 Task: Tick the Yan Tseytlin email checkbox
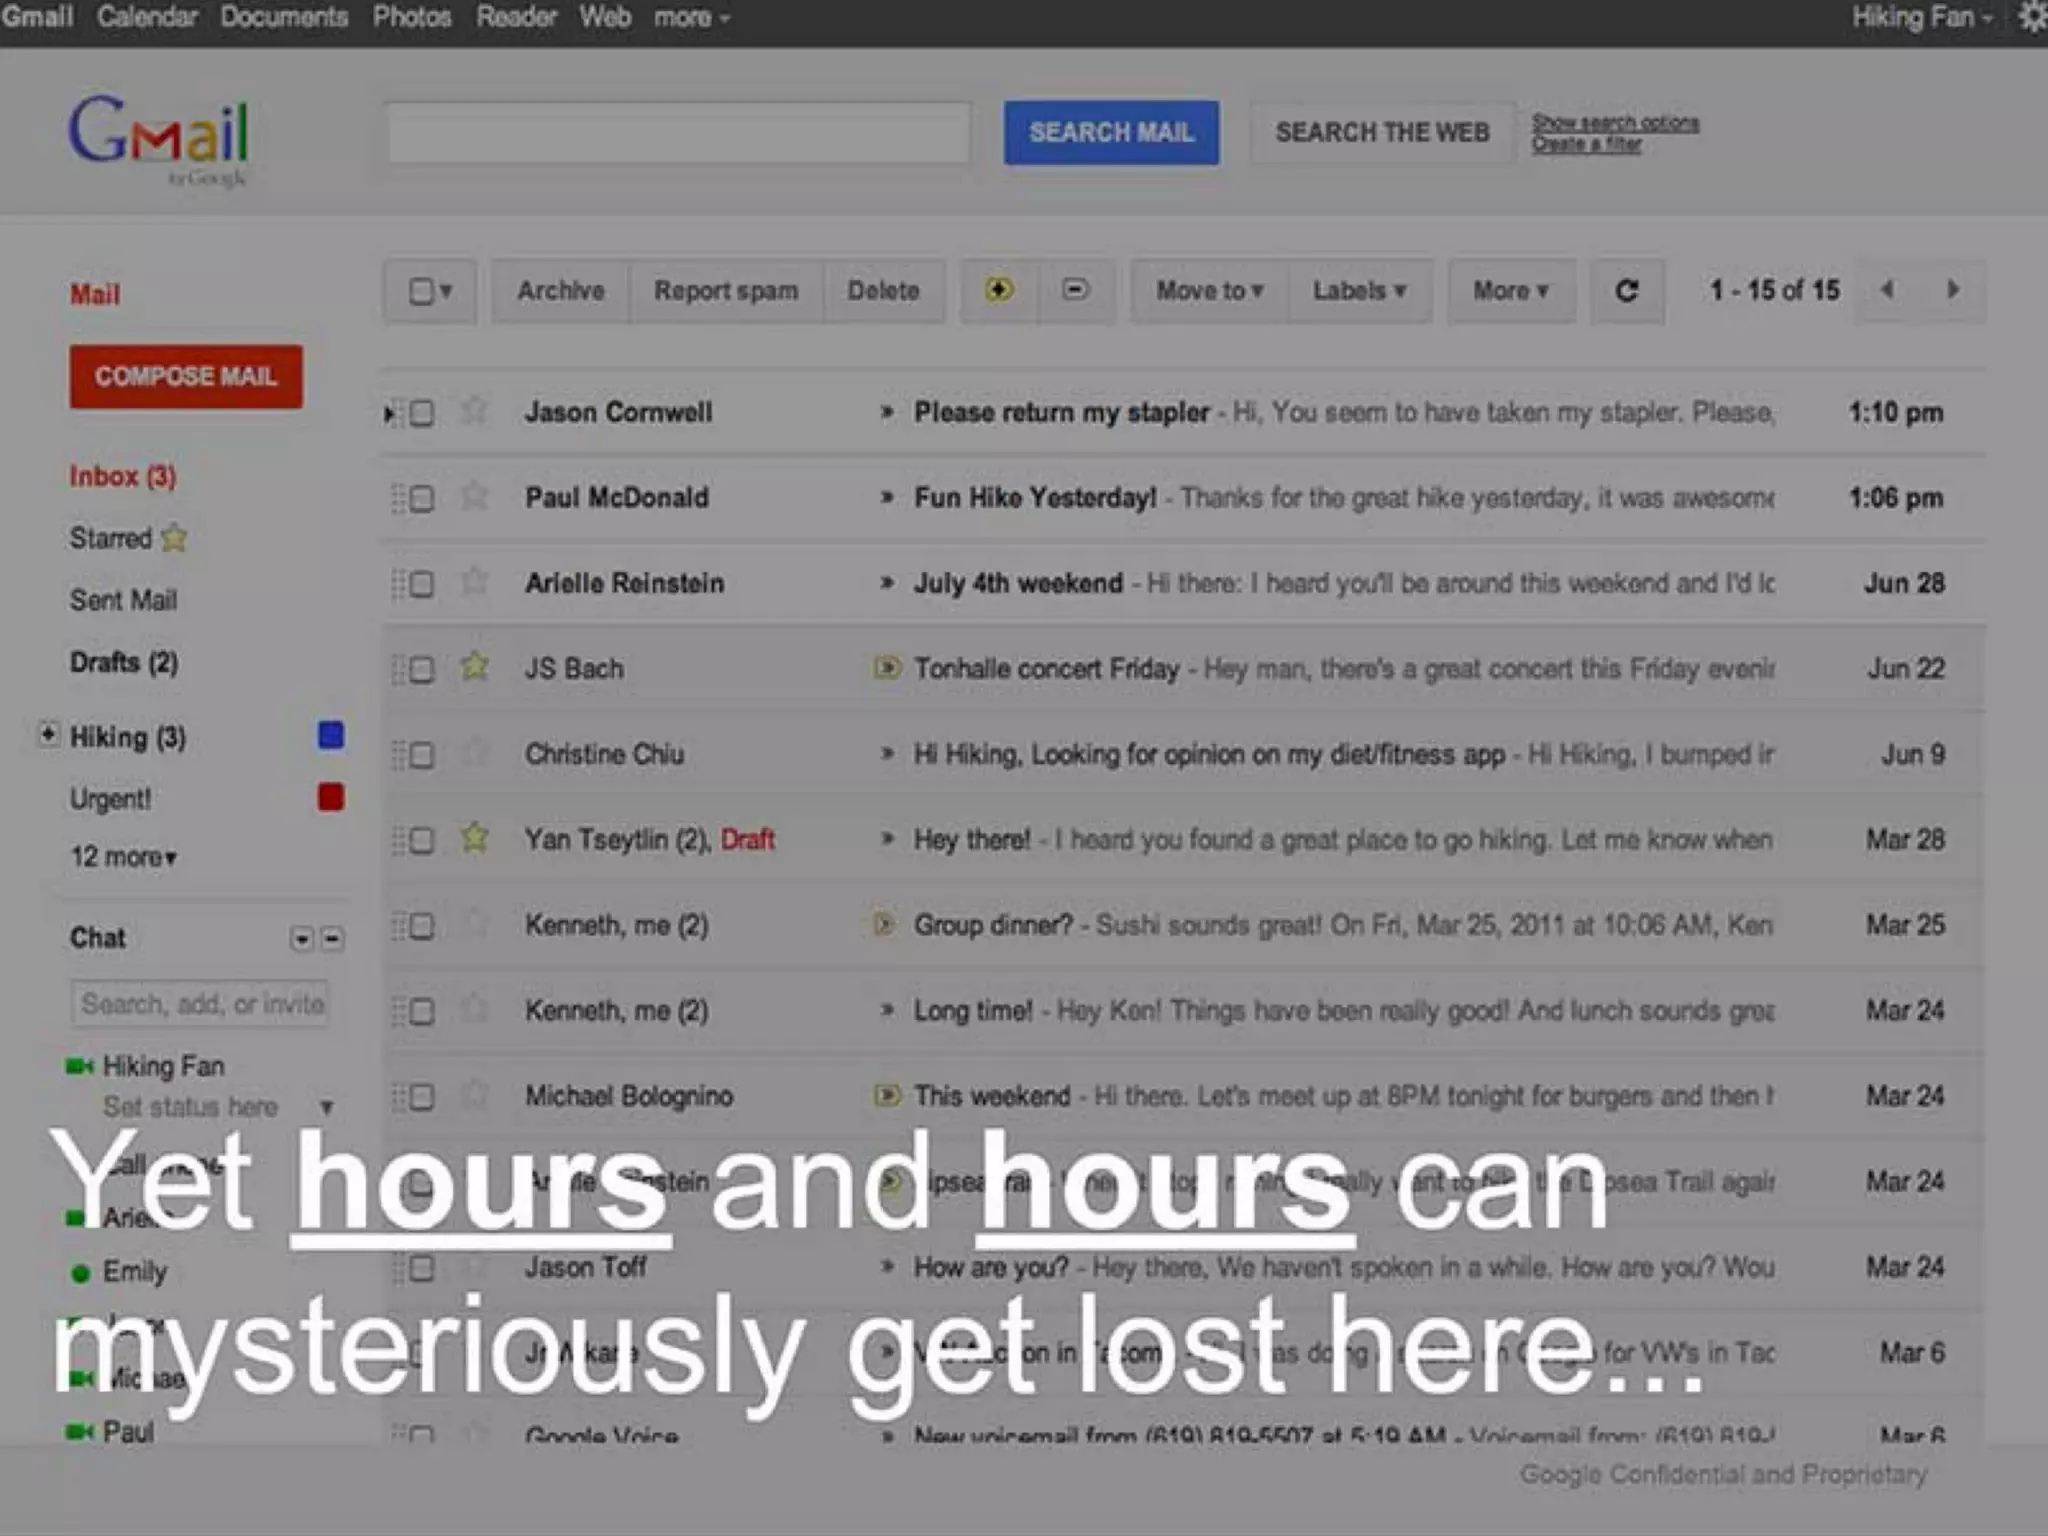422,840
